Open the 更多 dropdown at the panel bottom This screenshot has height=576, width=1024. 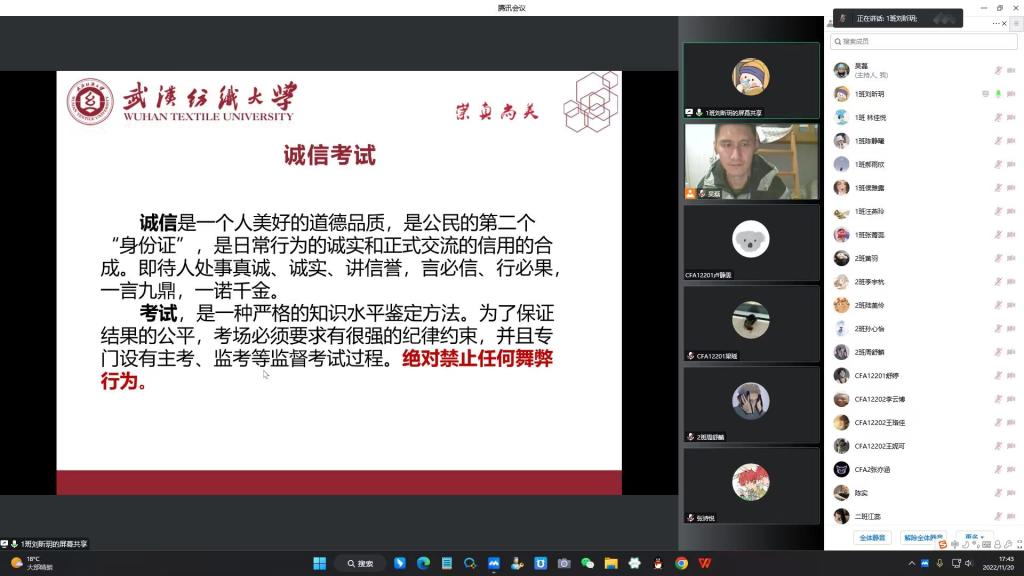[x=975, y=537]
